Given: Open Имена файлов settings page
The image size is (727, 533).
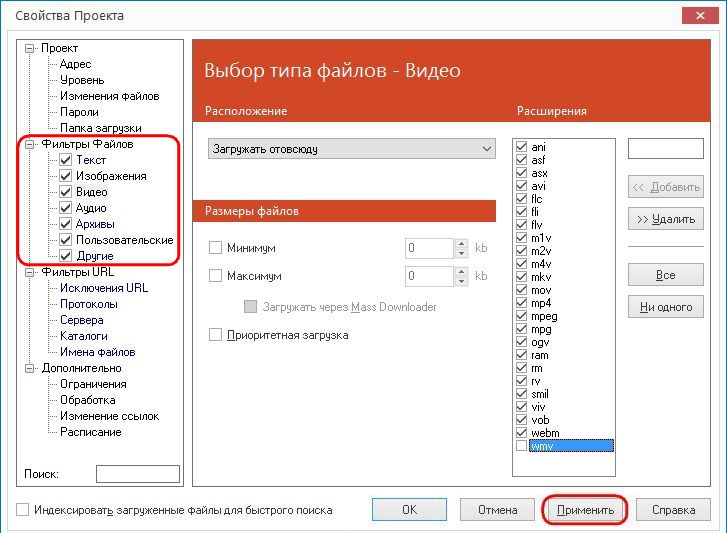Looking at the screenshot, I should (x=97, y=352).
